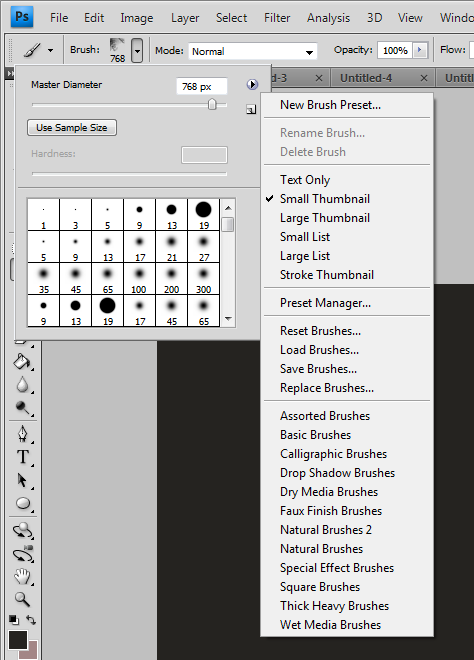The height and width of the screenshot is (660, 474).
Task: Load the Wet Media Brushes set
Action: click(347, 625)
